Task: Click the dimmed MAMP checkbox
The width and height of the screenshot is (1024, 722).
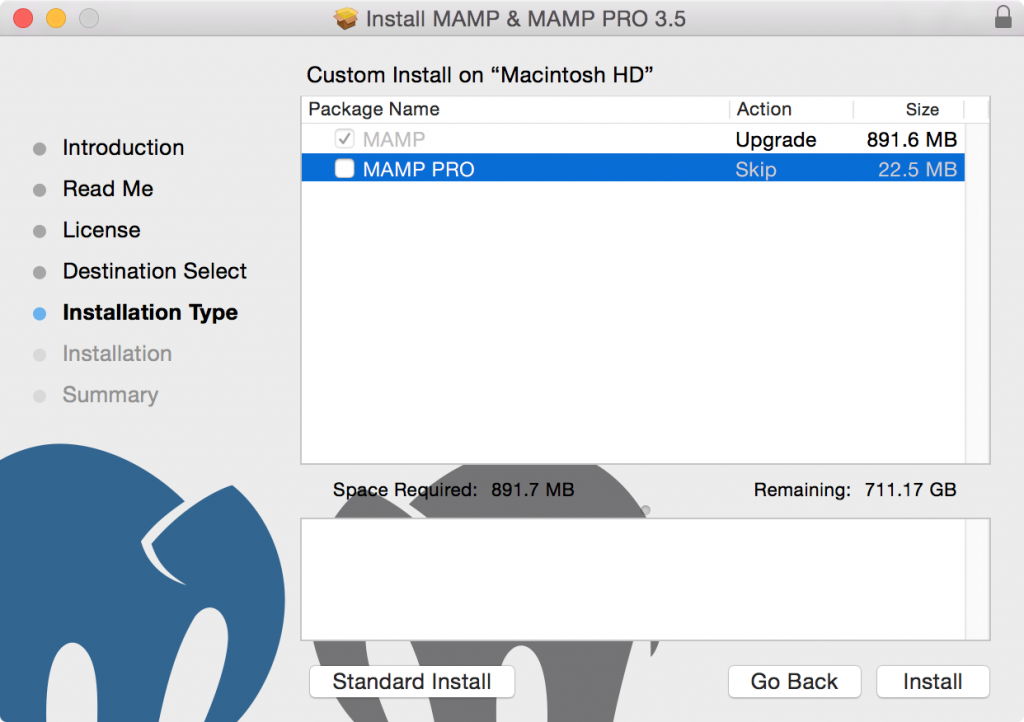Action: (x=344, y=139)
